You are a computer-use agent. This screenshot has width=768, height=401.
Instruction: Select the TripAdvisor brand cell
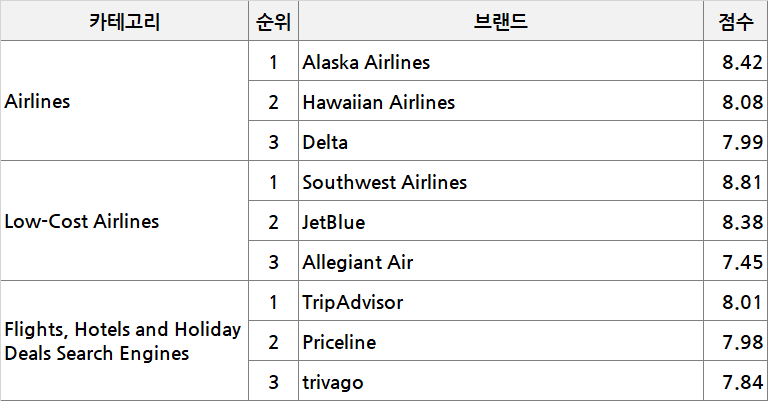coord(352,302)
